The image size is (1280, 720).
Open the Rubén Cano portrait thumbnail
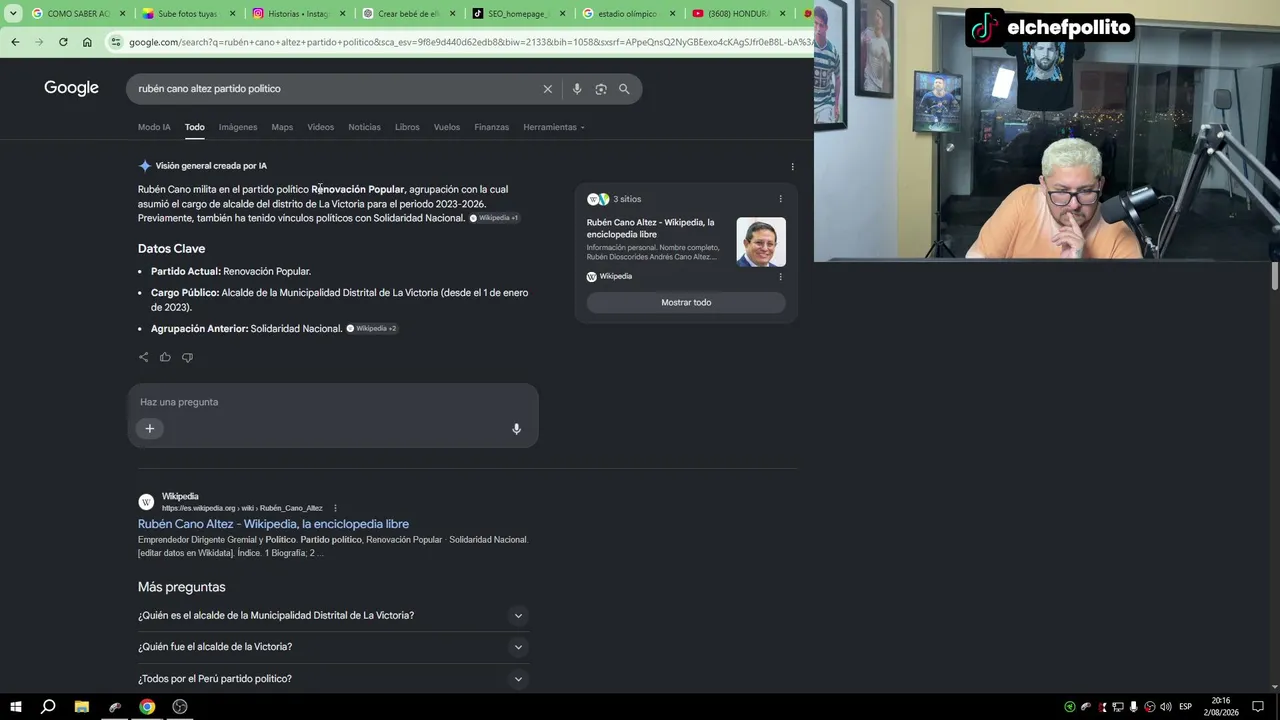coord(761,242)
